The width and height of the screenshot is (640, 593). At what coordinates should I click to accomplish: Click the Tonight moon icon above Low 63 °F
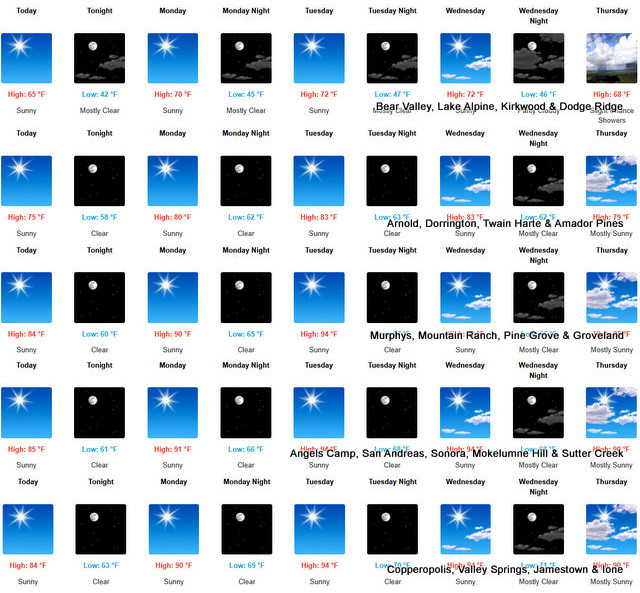pos(100,529)
